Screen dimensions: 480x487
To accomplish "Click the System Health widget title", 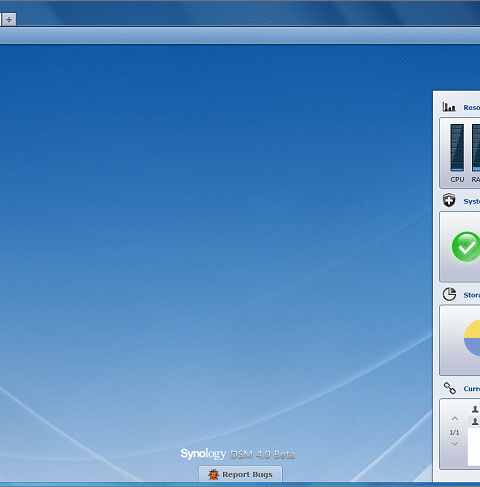I will 472,201.
